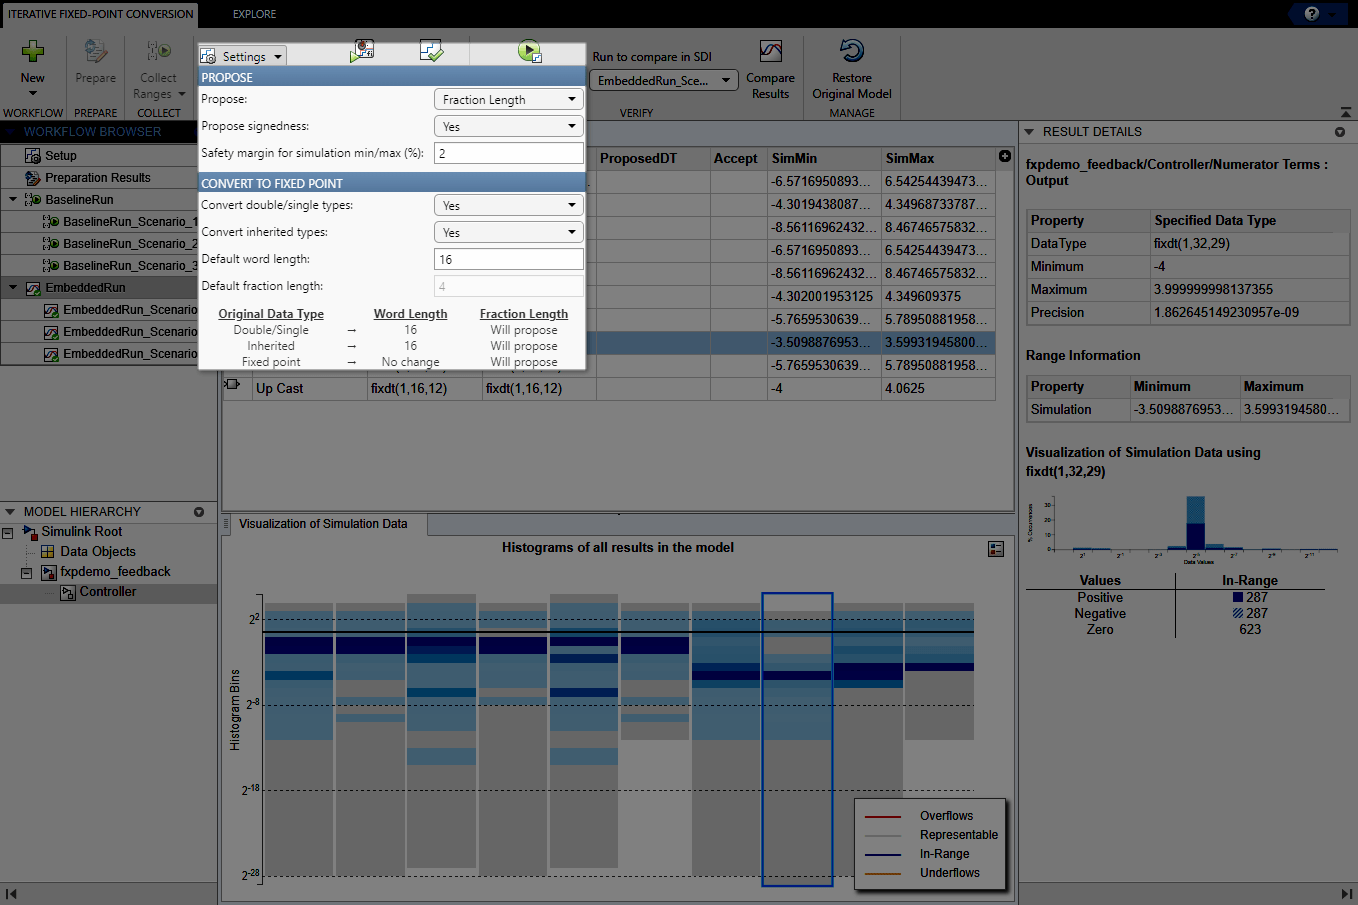
Task: Click the Apply Data Types checkmark icon
Action: click(x=432, y=51)
